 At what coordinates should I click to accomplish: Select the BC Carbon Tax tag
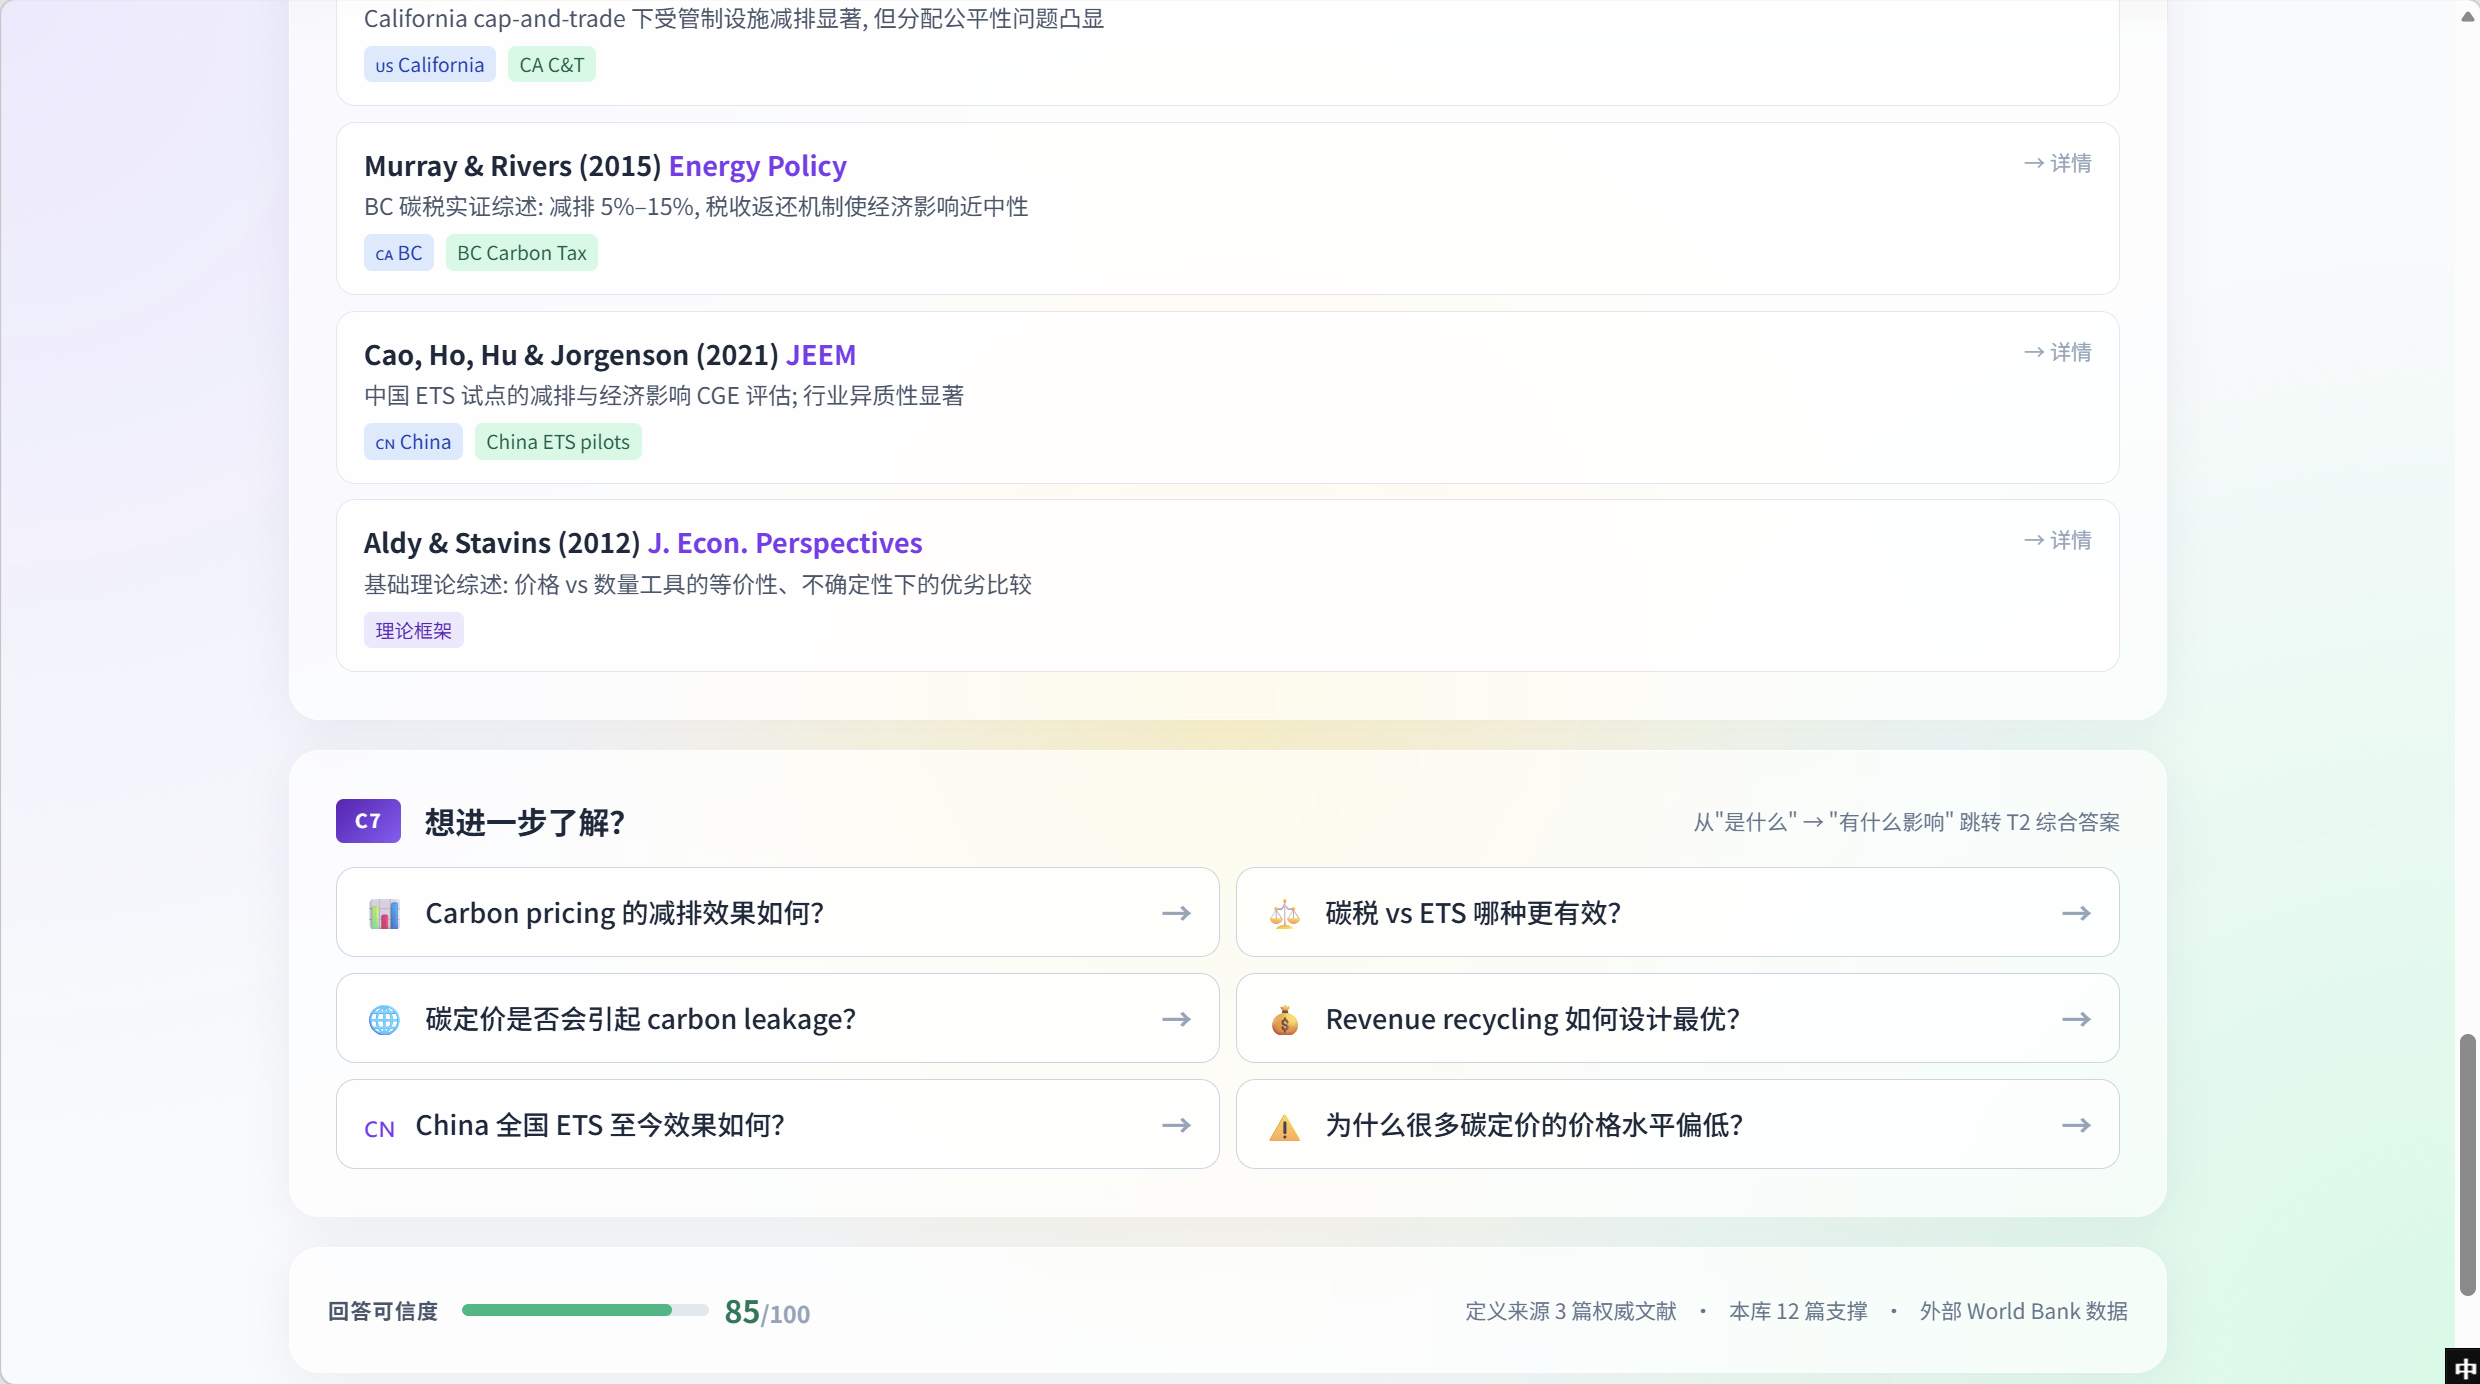tap(521, 253)
